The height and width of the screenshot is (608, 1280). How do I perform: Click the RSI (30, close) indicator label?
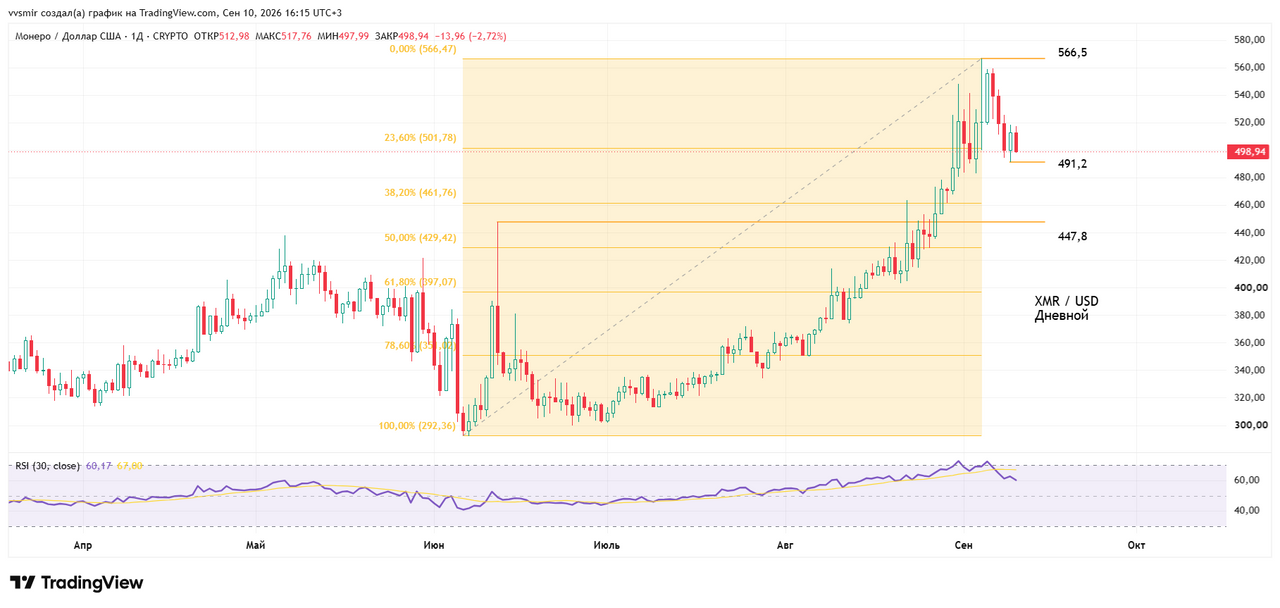coord(48,465)
